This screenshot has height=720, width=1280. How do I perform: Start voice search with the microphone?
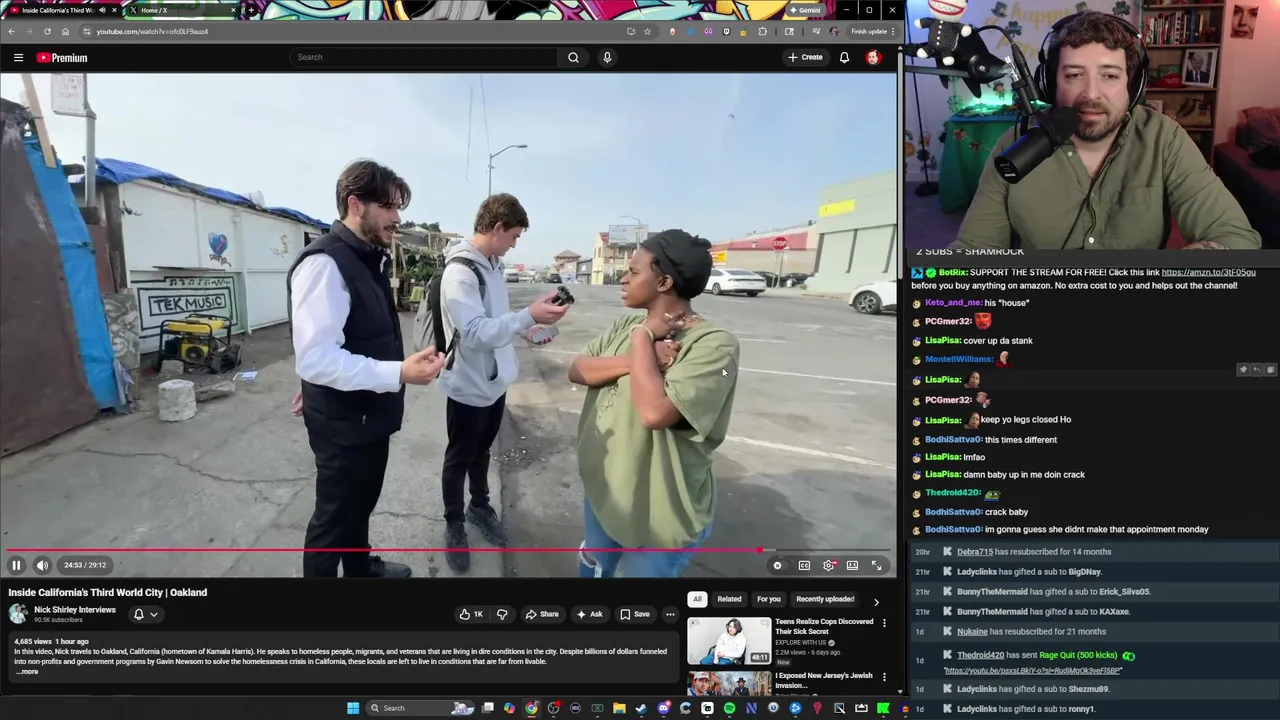[606, 57]
